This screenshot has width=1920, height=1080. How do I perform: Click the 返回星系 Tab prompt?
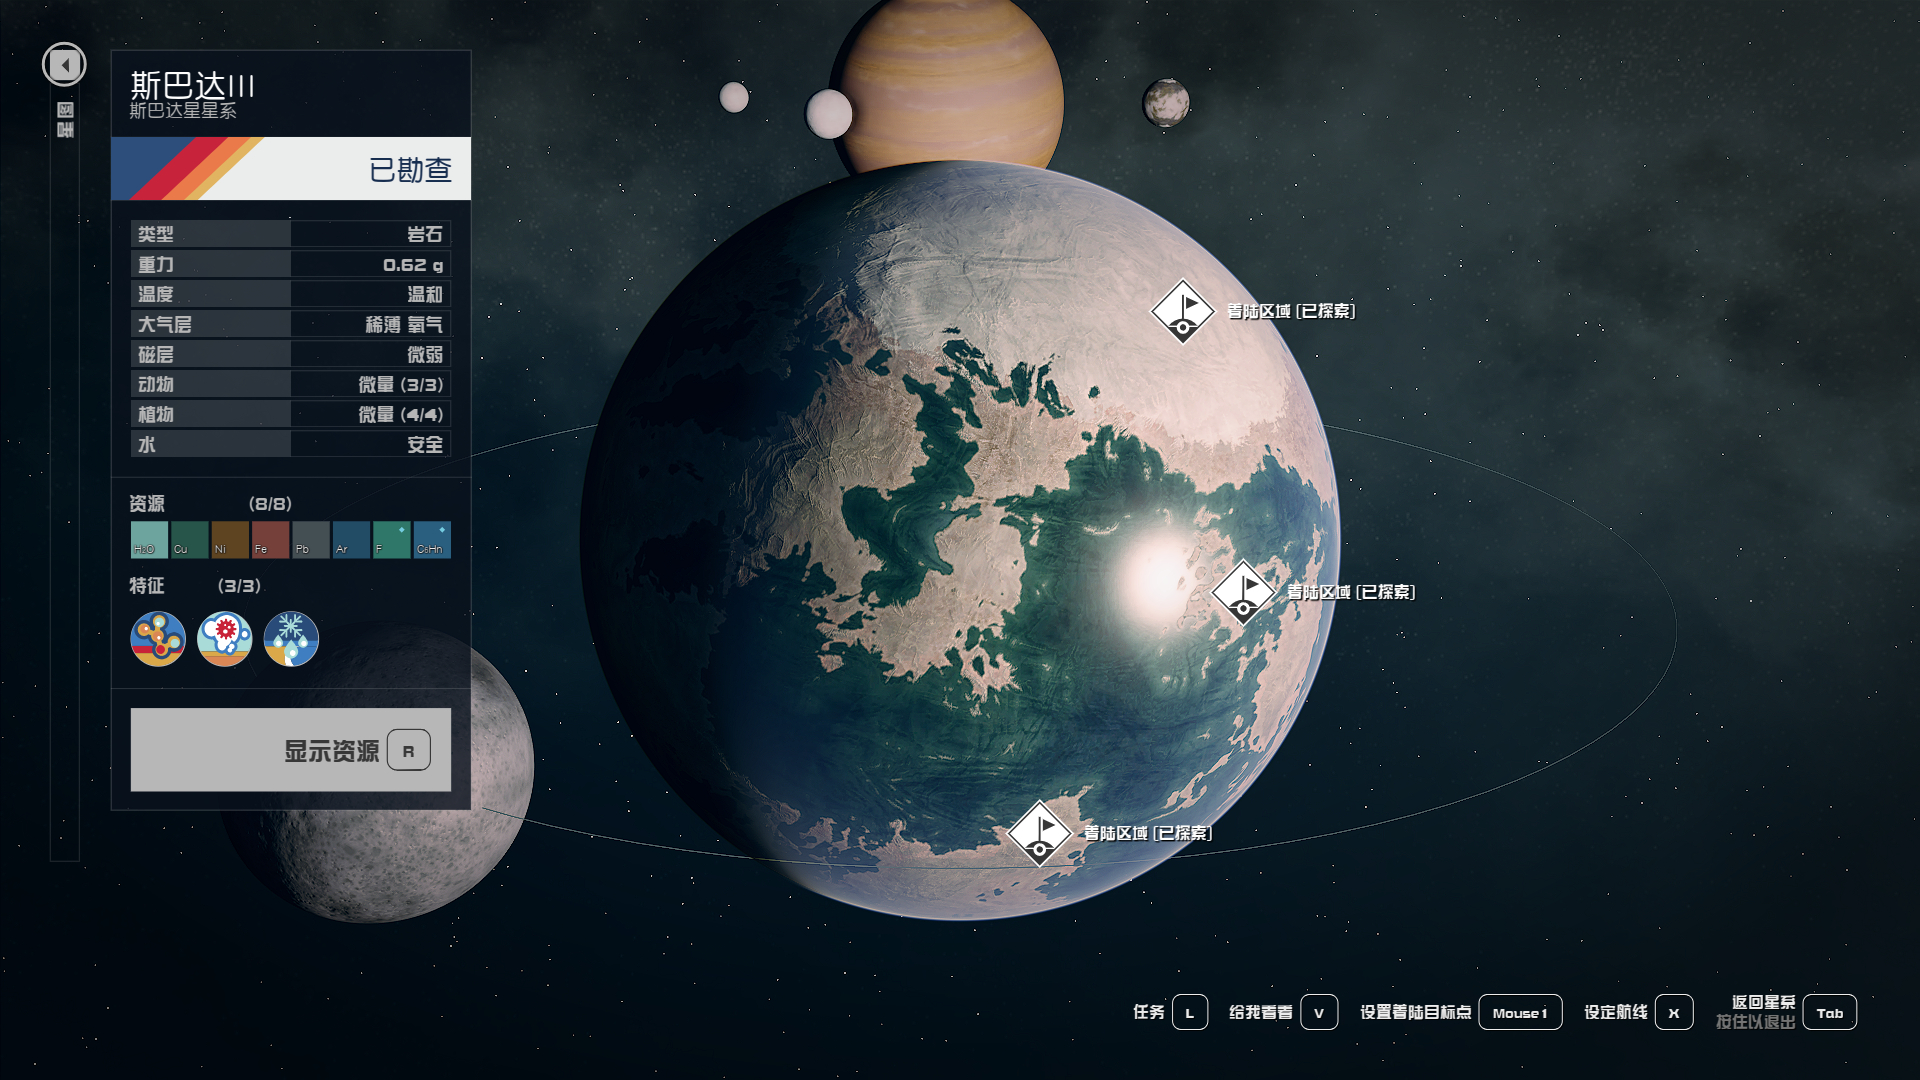[1786, 1012]
